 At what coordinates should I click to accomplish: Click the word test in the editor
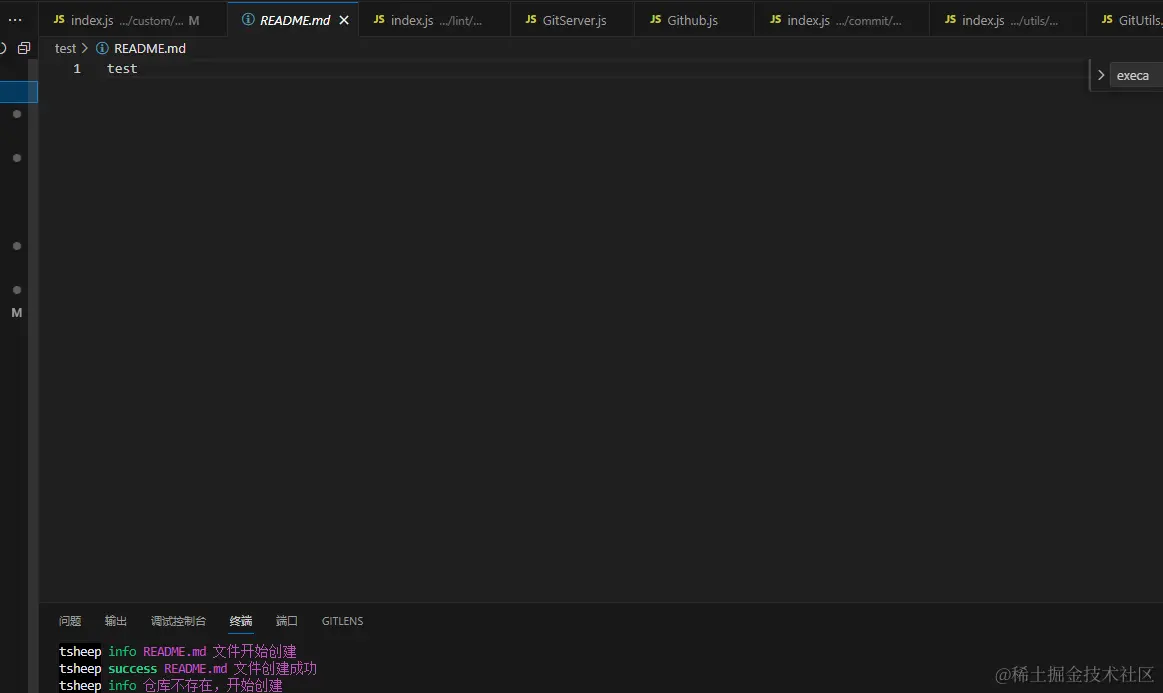[122, 68]
